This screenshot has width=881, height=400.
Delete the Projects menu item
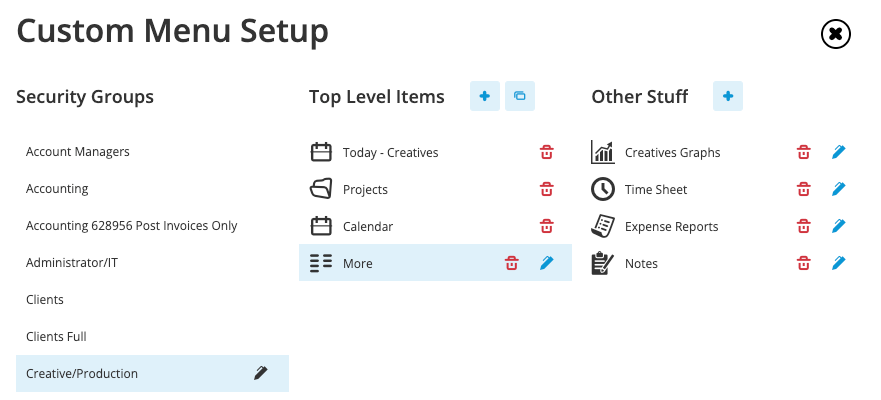click(x=547, y=189)
